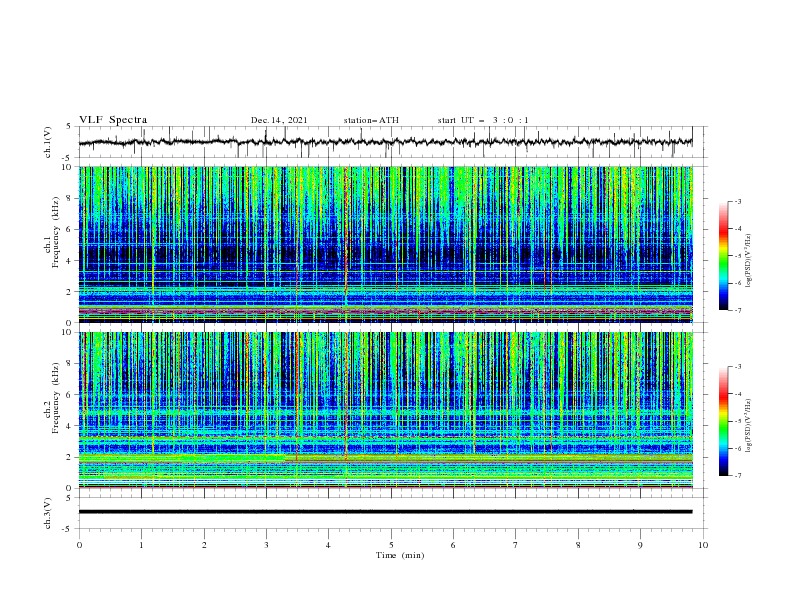
Task: Click inside the ch.1 spectrogram panel
Action: (x=385, y=244)
